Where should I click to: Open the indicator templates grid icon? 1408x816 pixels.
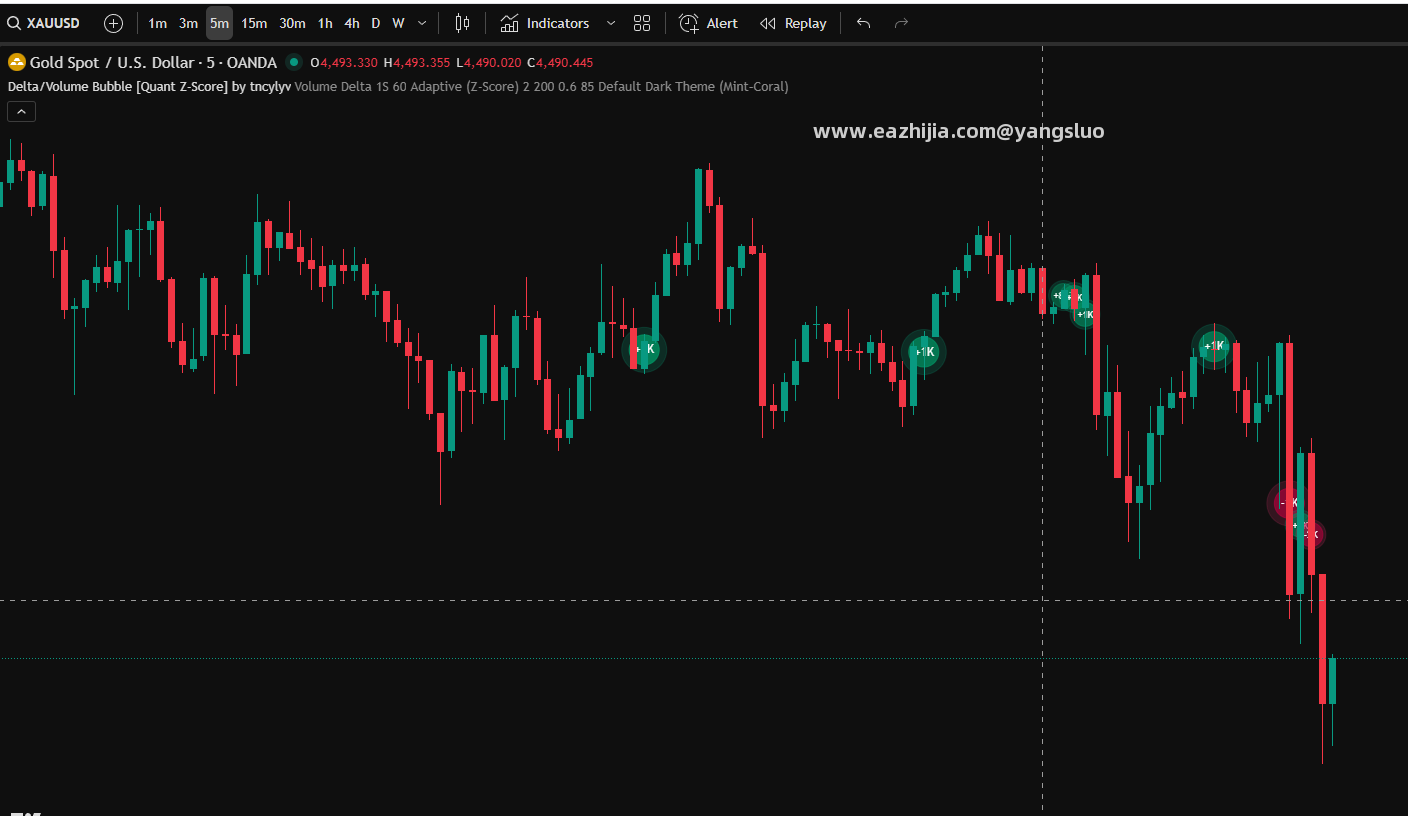pyautogui.click(x=642, y=23)
